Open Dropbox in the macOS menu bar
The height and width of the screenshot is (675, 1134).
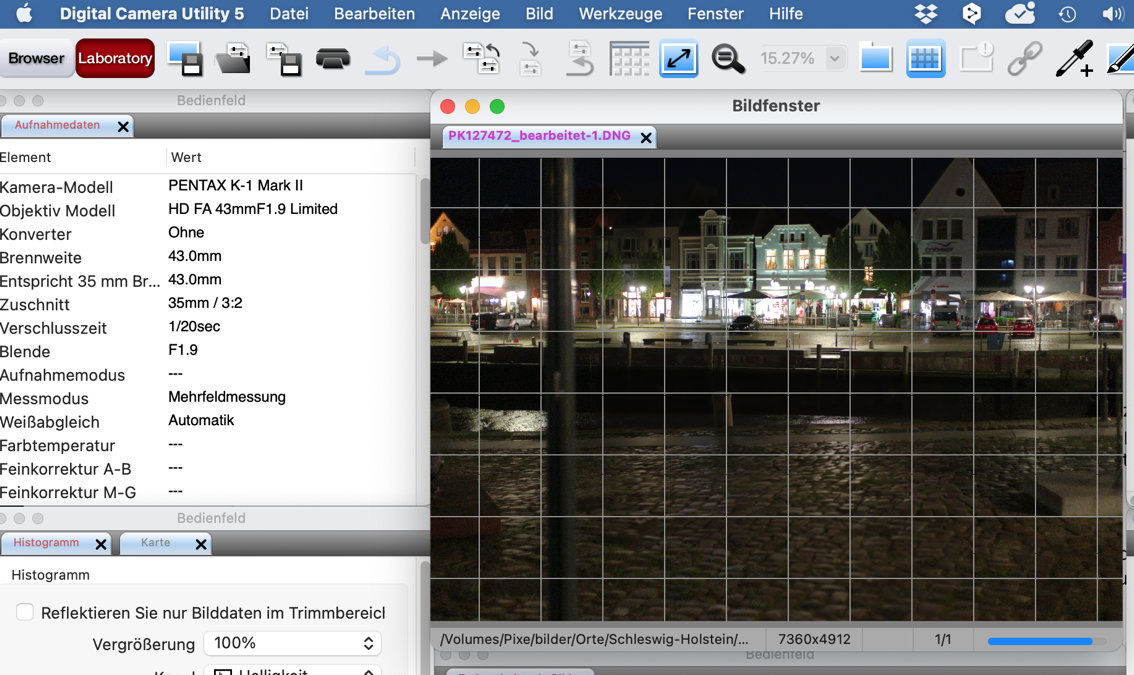pyautogui.click(x=926, y=14)
